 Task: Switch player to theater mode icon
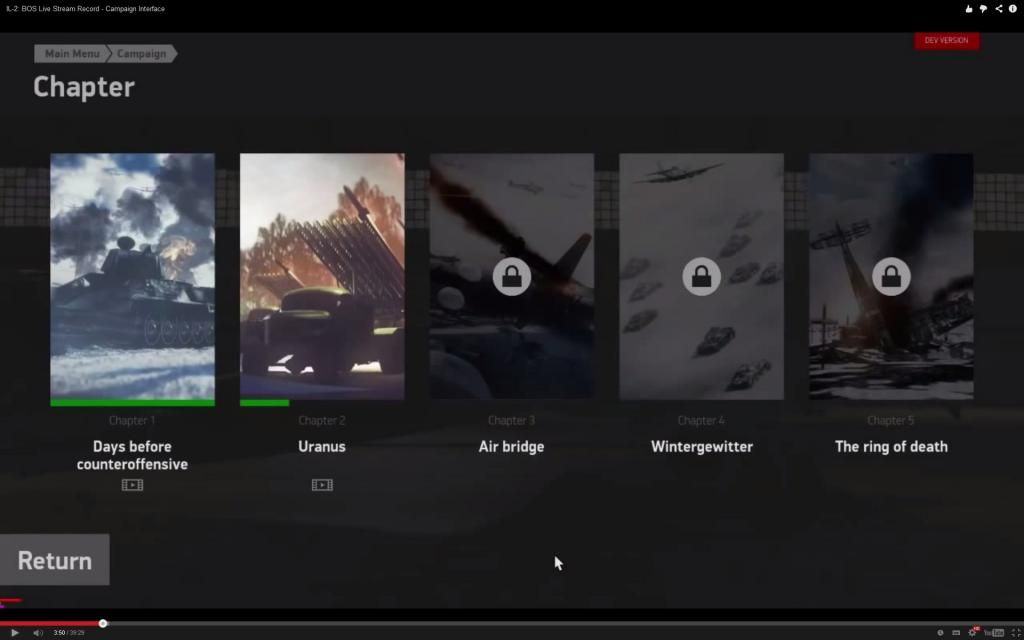(956, 633)
